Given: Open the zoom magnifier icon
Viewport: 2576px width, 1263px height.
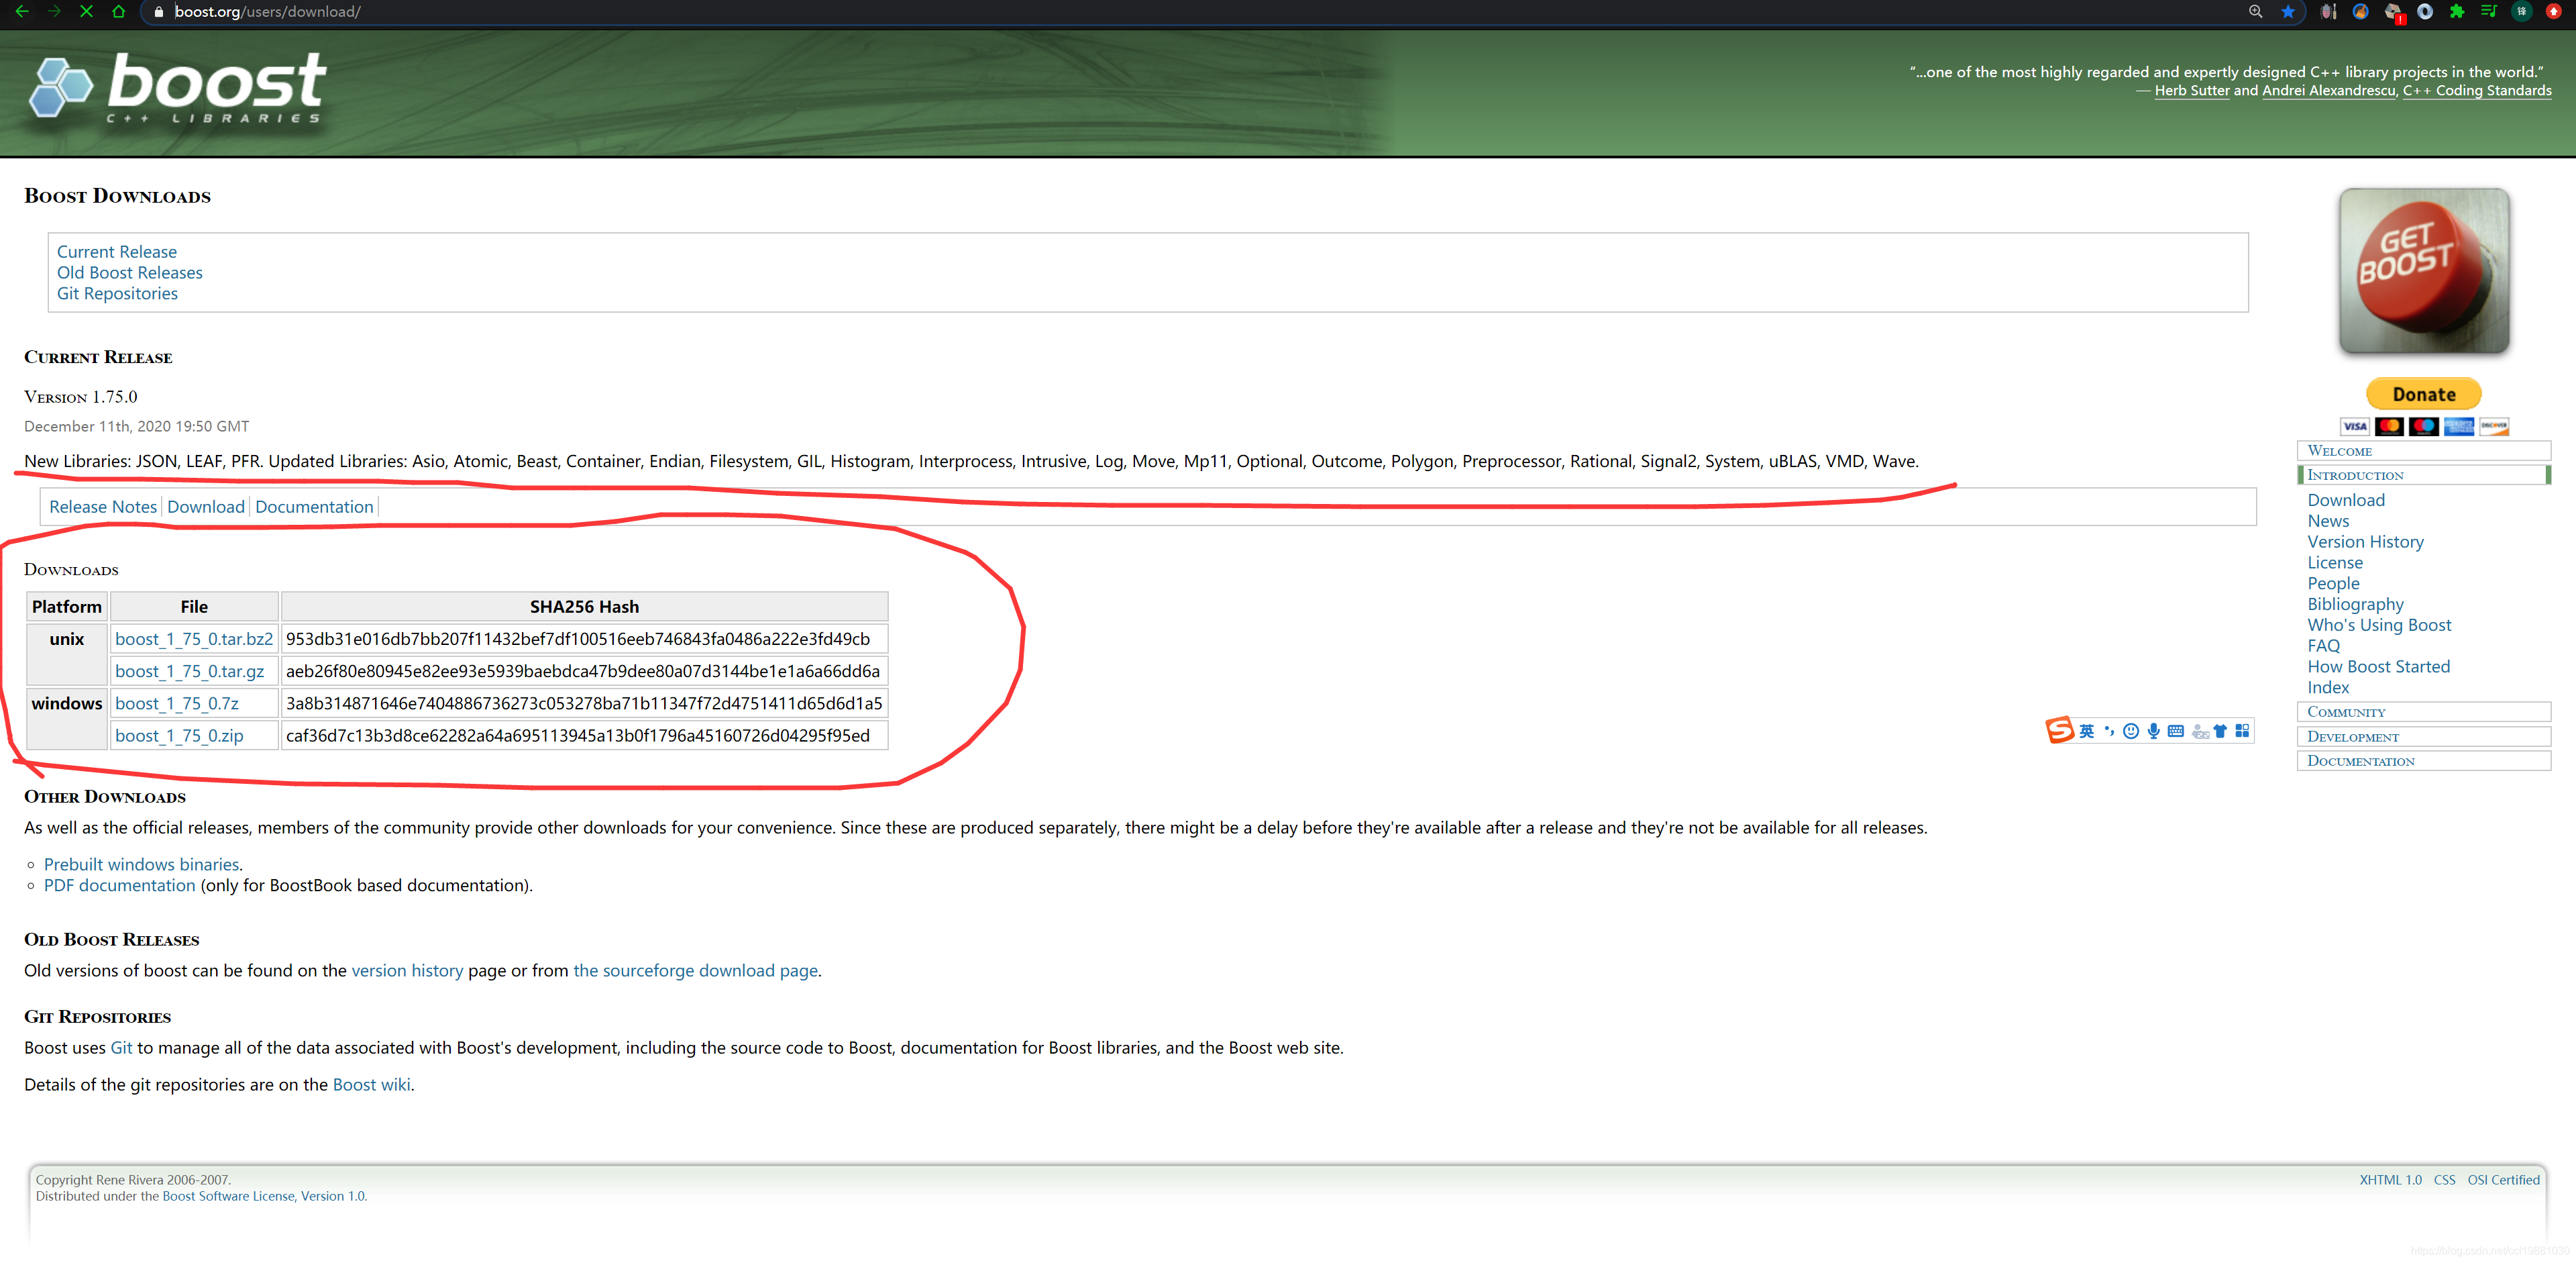Looking at the screenshot, I should (2255, 12).
